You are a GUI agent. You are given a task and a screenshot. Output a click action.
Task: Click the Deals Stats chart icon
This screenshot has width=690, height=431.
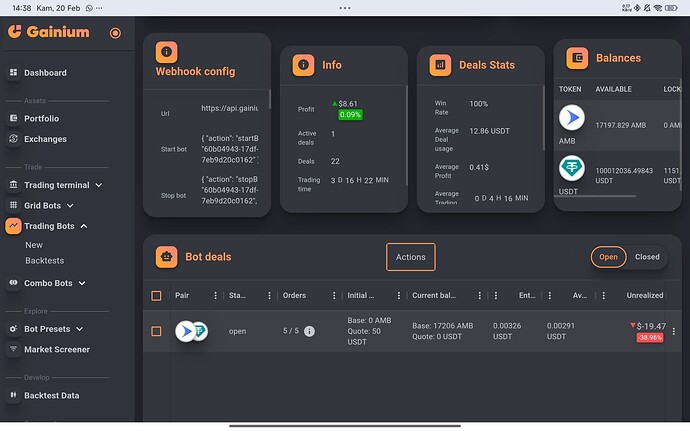[440, 65]
